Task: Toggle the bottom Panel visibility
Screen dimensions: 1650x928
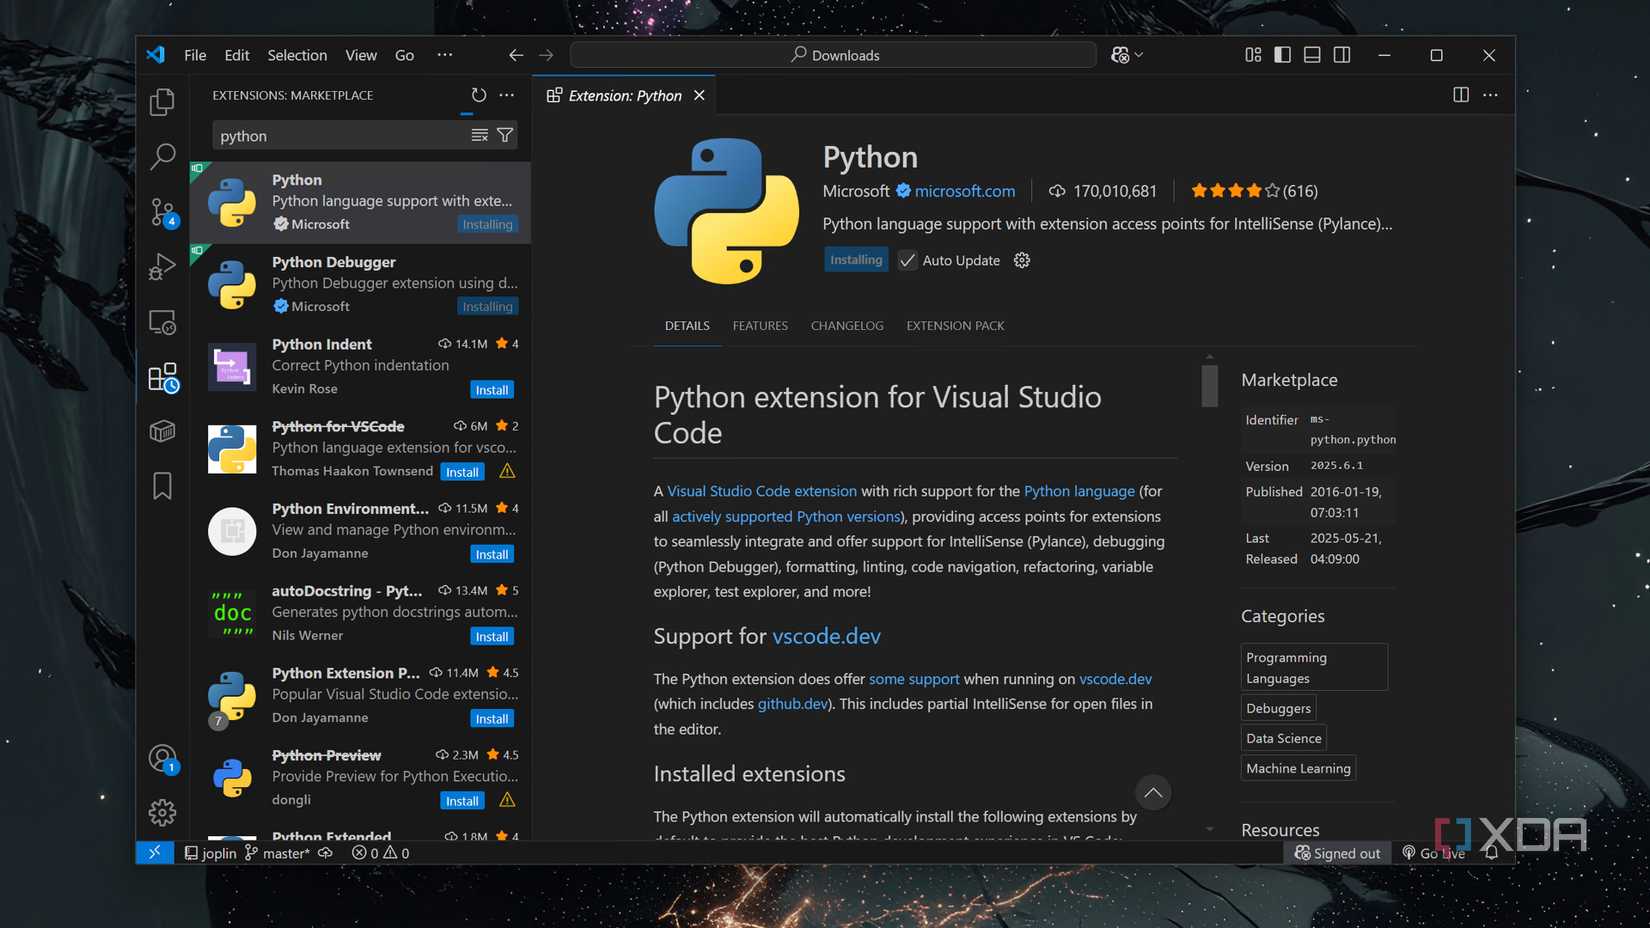Action: point(1312,55)
